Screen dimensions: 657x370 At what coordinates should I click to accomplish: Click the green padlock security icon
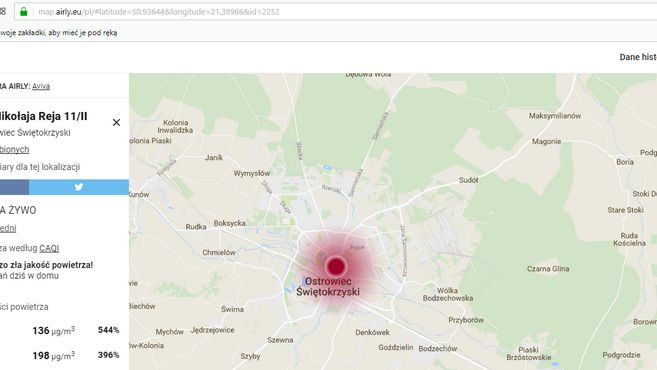tap(24, 12)
